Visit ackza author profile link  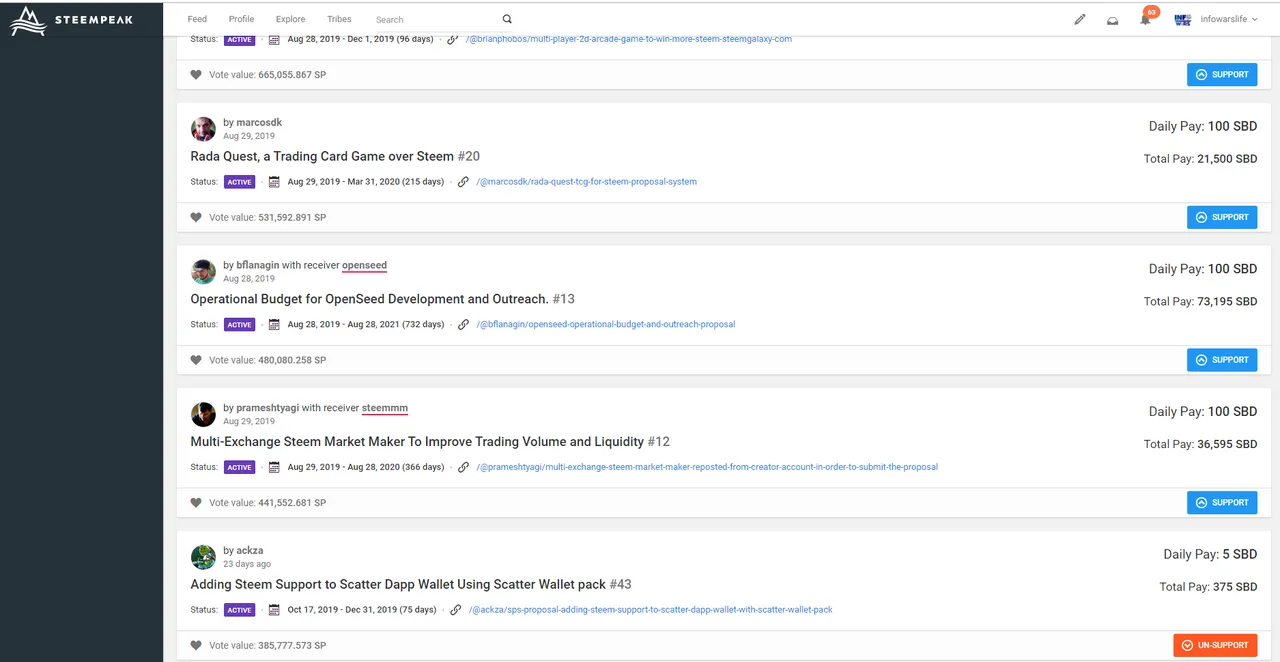(250, 551)
